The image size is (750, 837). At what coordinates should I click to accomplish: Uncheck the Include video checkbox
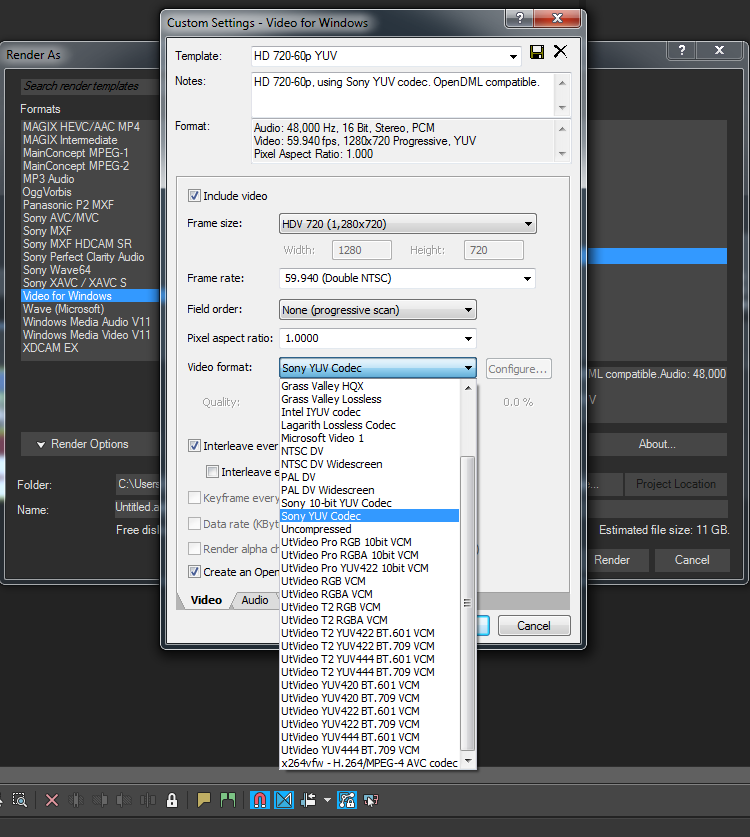coord(195,196)
